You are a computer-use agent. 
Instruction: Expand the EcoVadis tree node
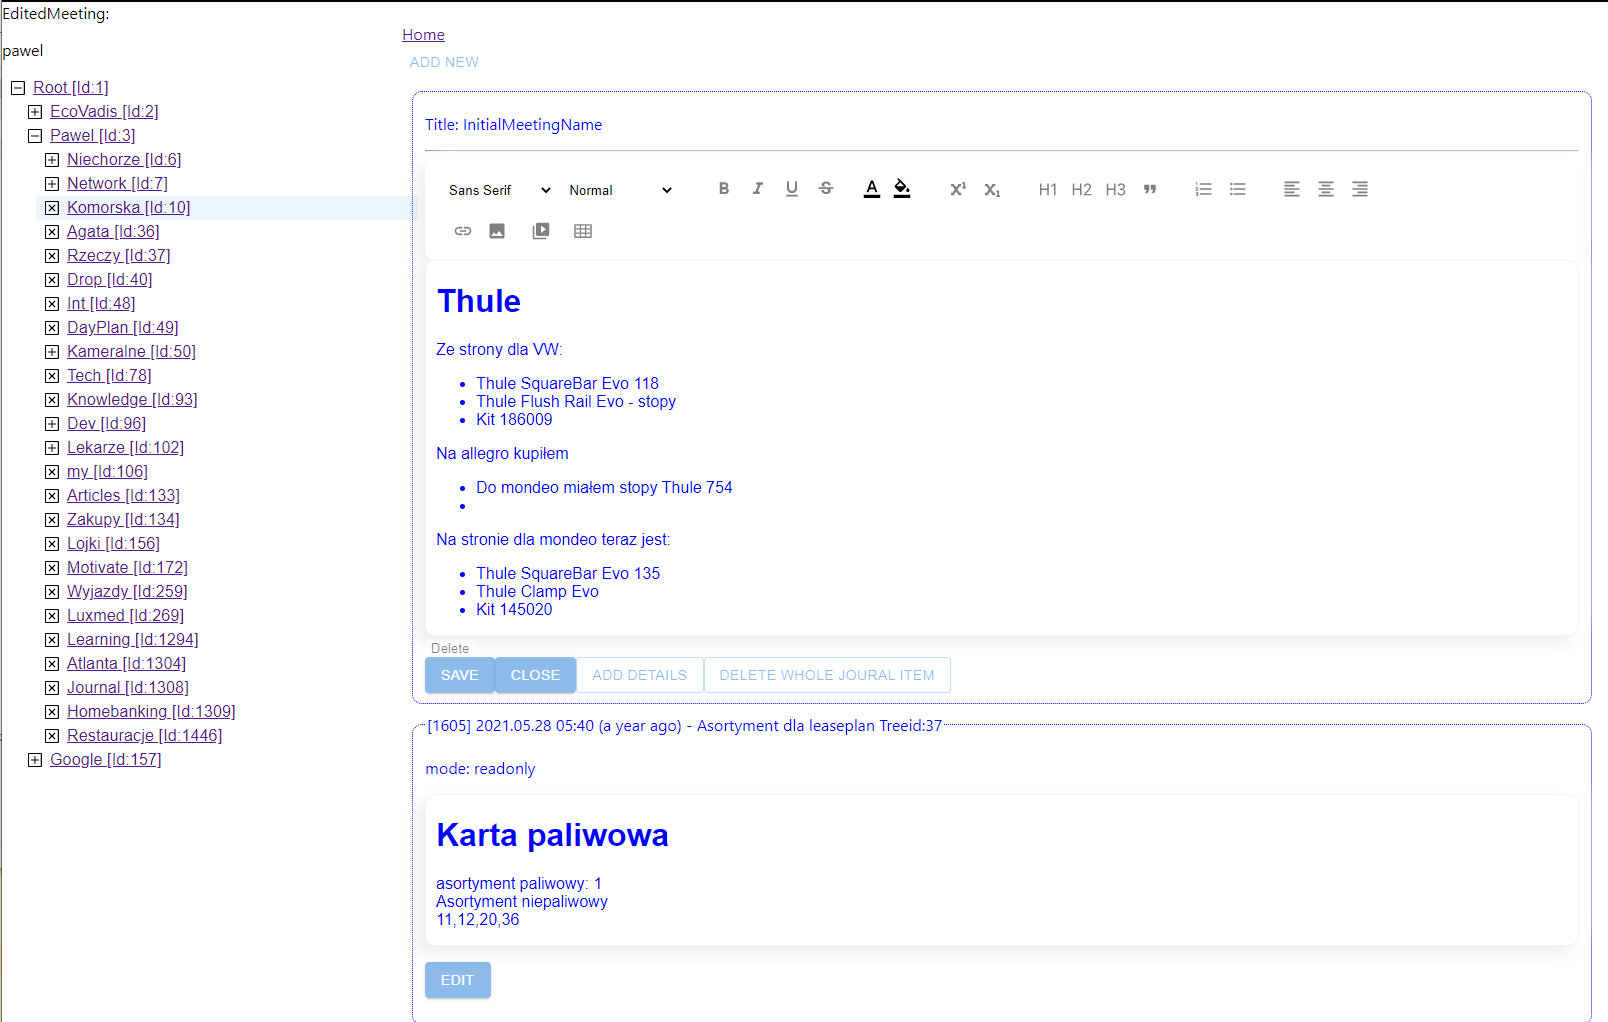click(x=35, y=112)
